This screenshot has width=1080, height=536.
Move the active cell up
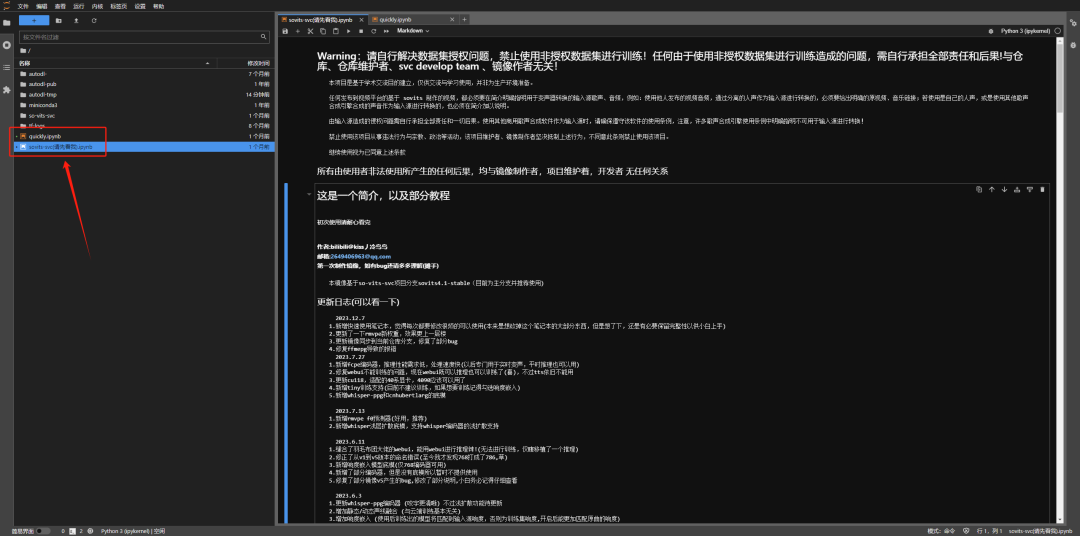click(x=992, y=189)
